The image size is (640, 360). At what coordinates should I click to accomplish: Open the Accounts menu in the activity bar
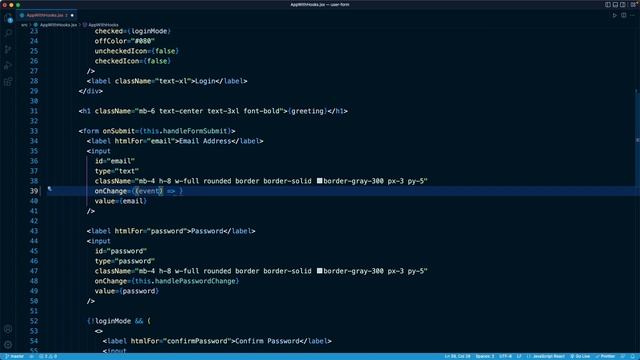[x=8, y=329]
